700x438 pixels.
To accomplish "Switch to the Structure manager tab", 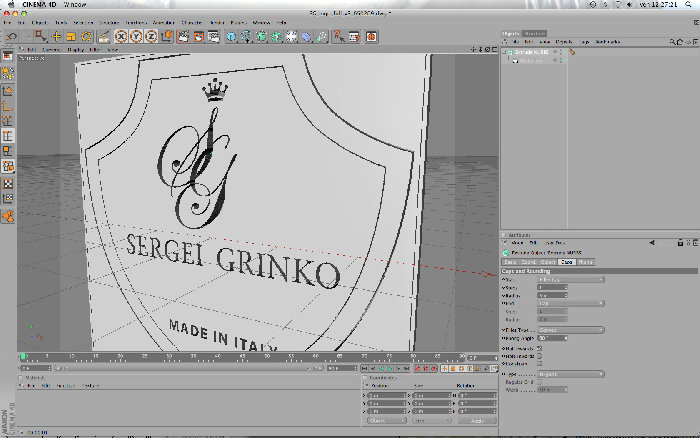I will pos(534,33).
